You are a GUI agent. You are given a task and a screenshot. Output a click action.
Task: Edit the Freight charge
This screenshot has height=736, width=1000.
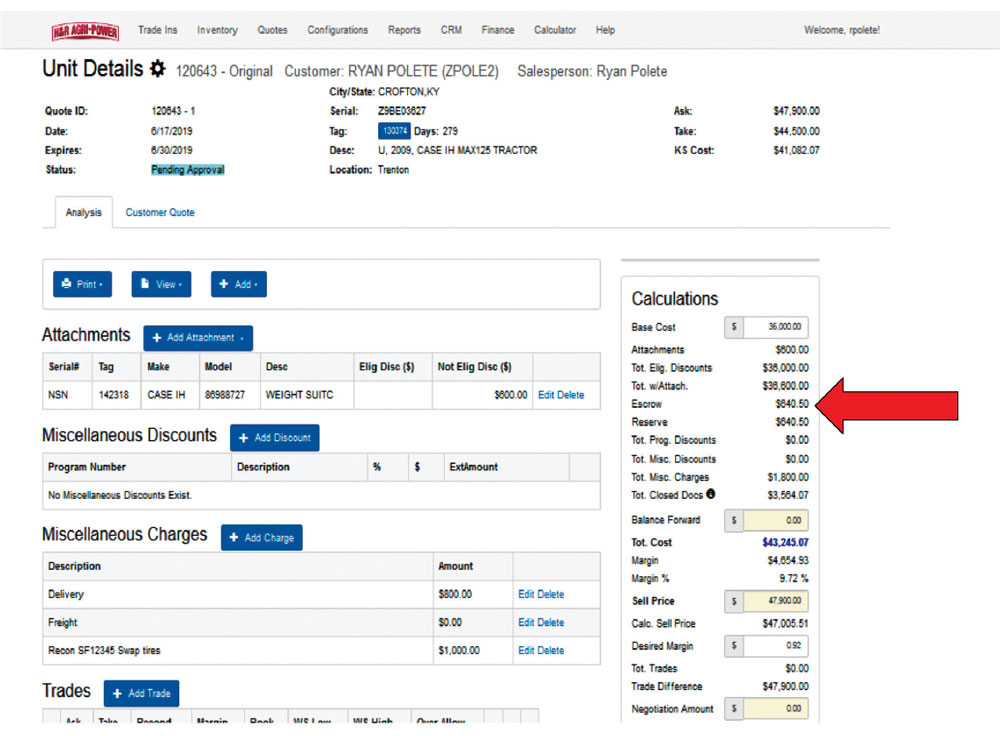coord(526,622)
